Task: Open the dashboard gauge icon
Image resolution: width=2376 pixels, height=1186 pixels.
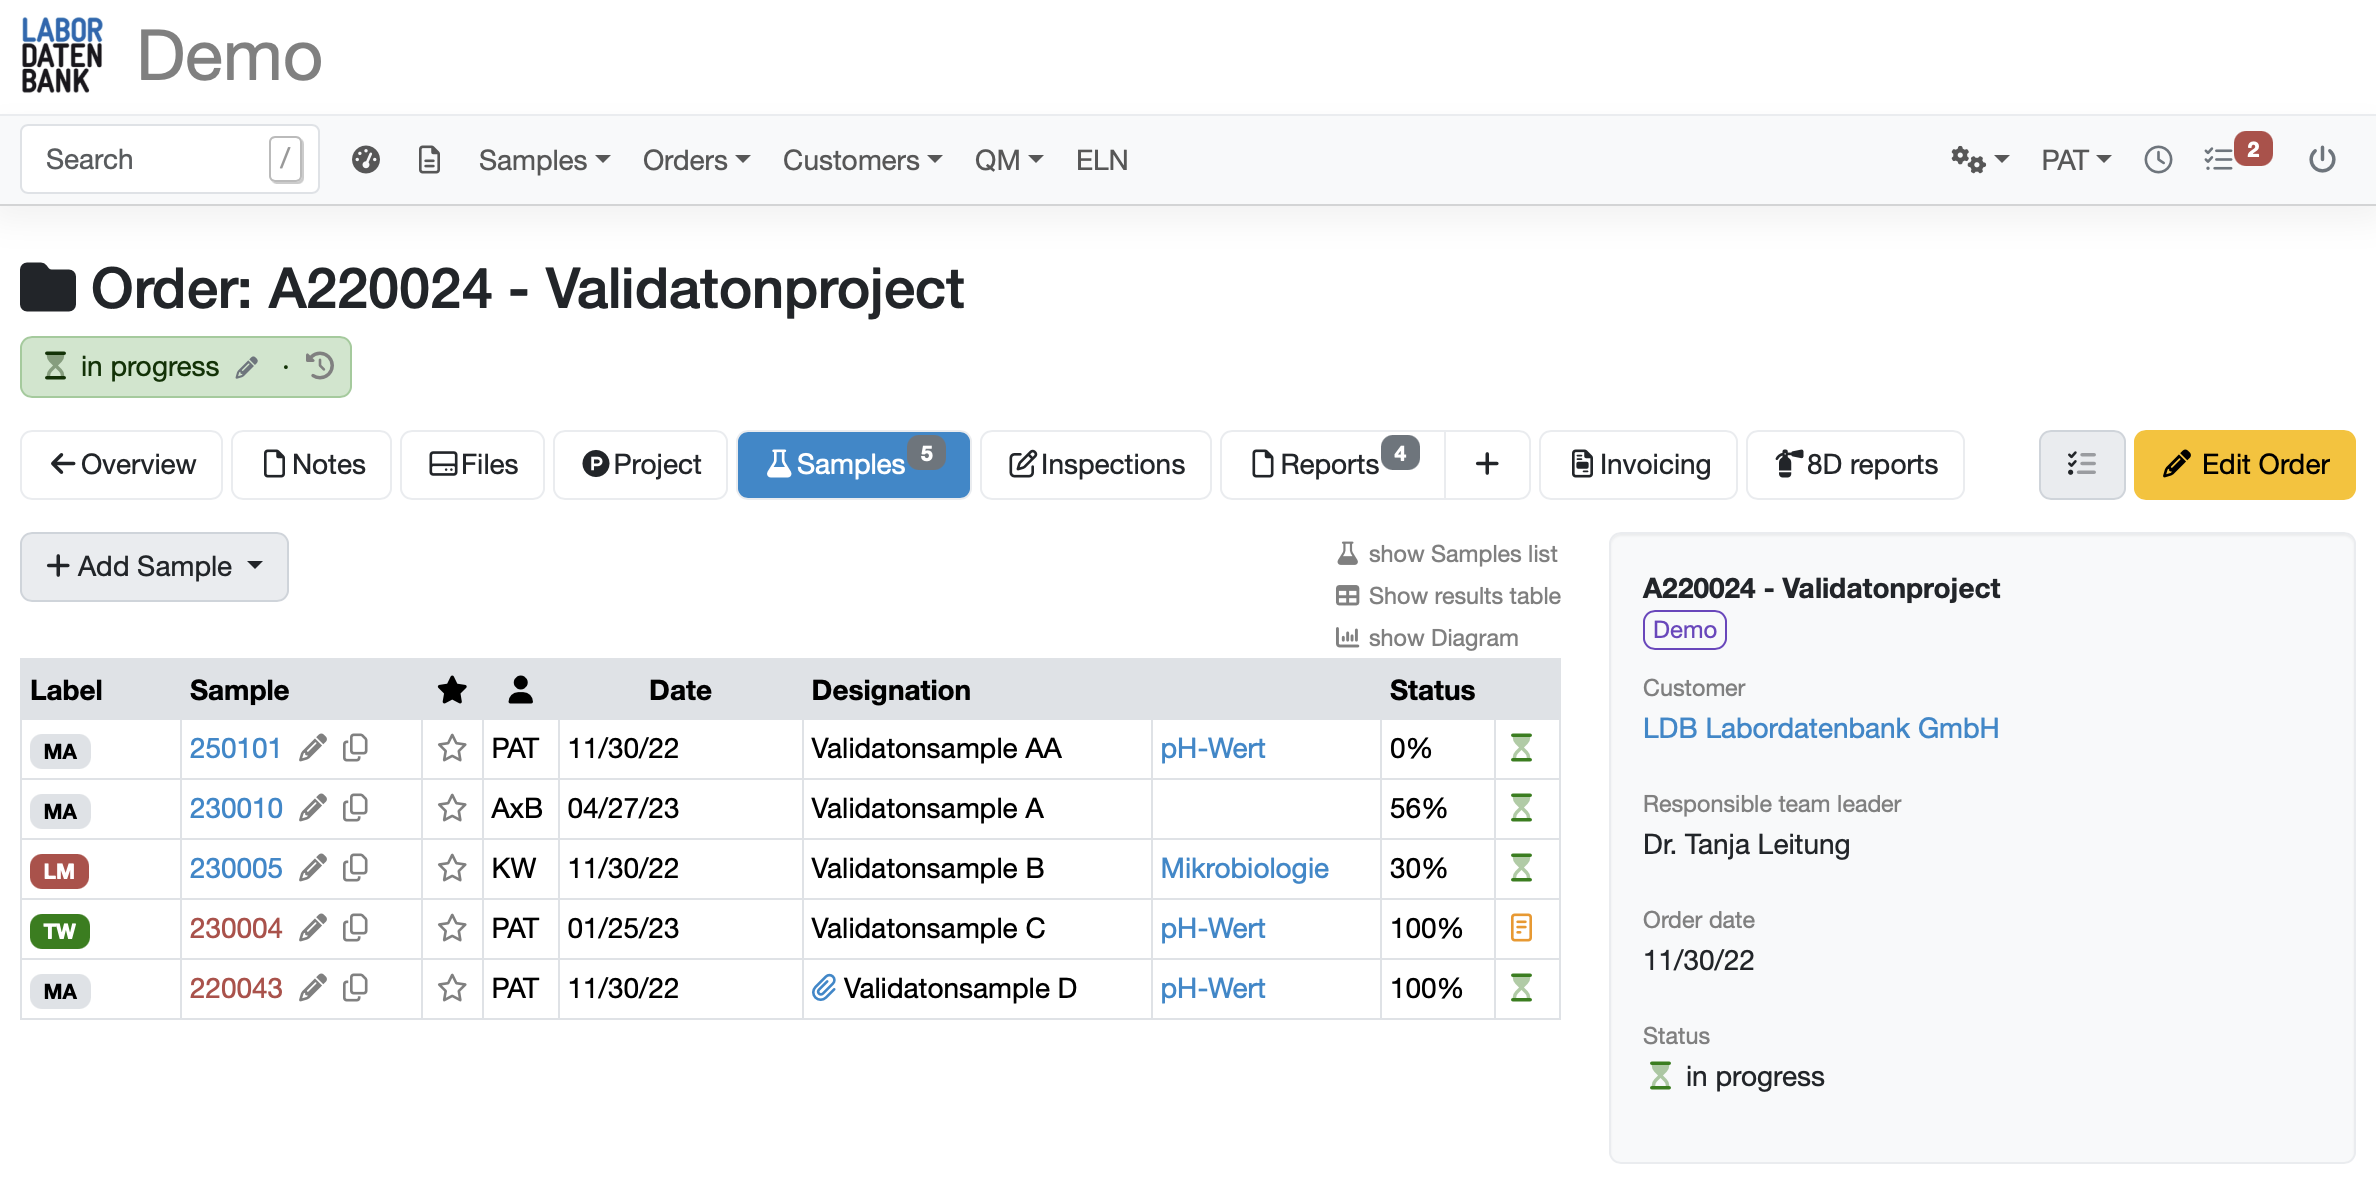Action: click(x=366, y=160)
